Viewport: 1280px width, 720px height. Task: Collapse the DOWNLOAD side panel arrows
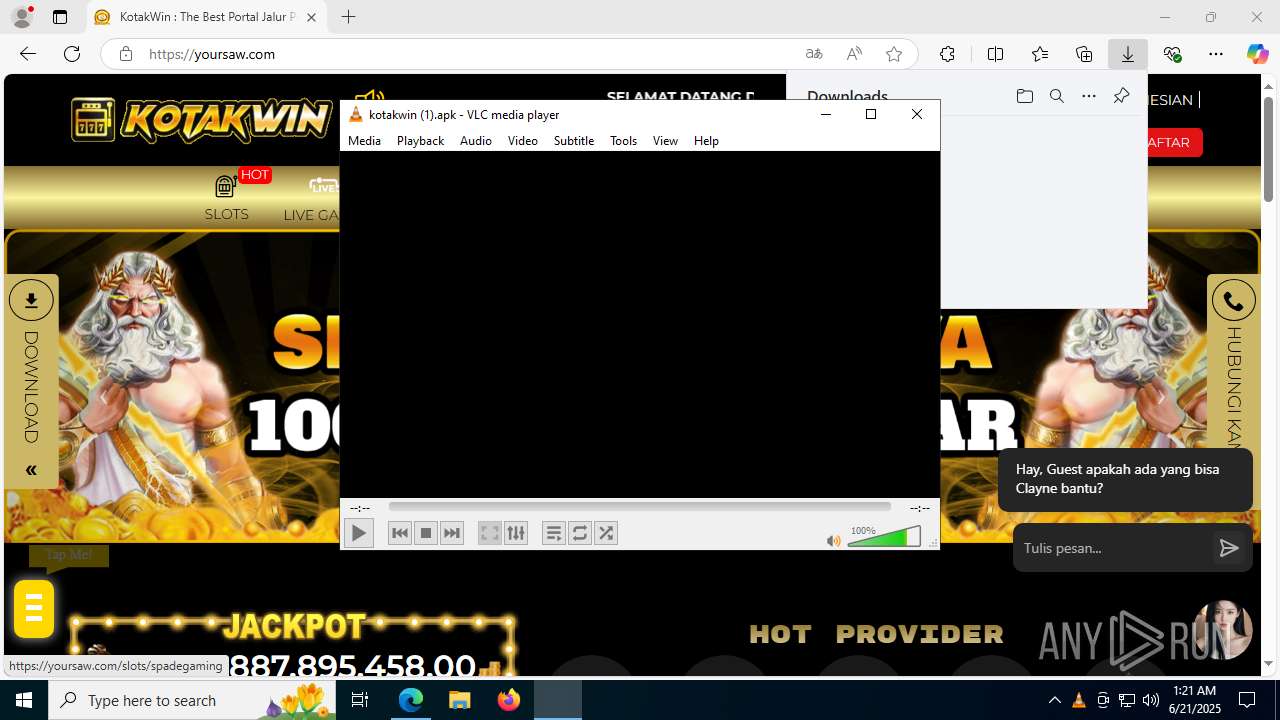coord(31,470)
